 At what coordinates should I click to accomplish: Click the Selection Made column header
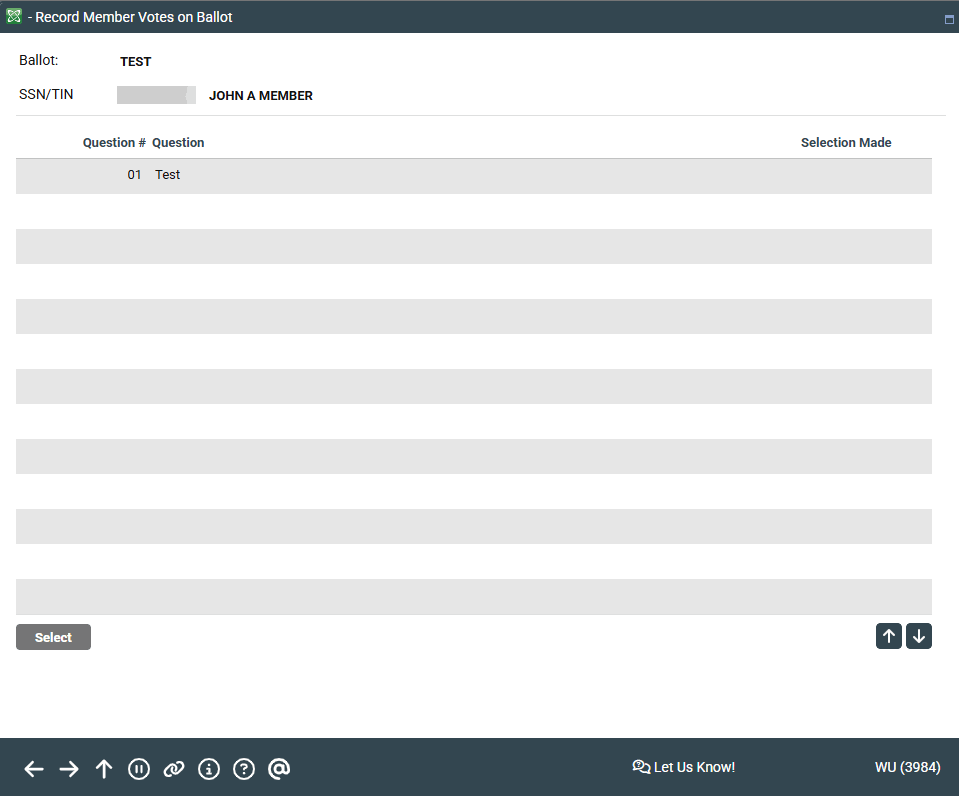(845, 143)
